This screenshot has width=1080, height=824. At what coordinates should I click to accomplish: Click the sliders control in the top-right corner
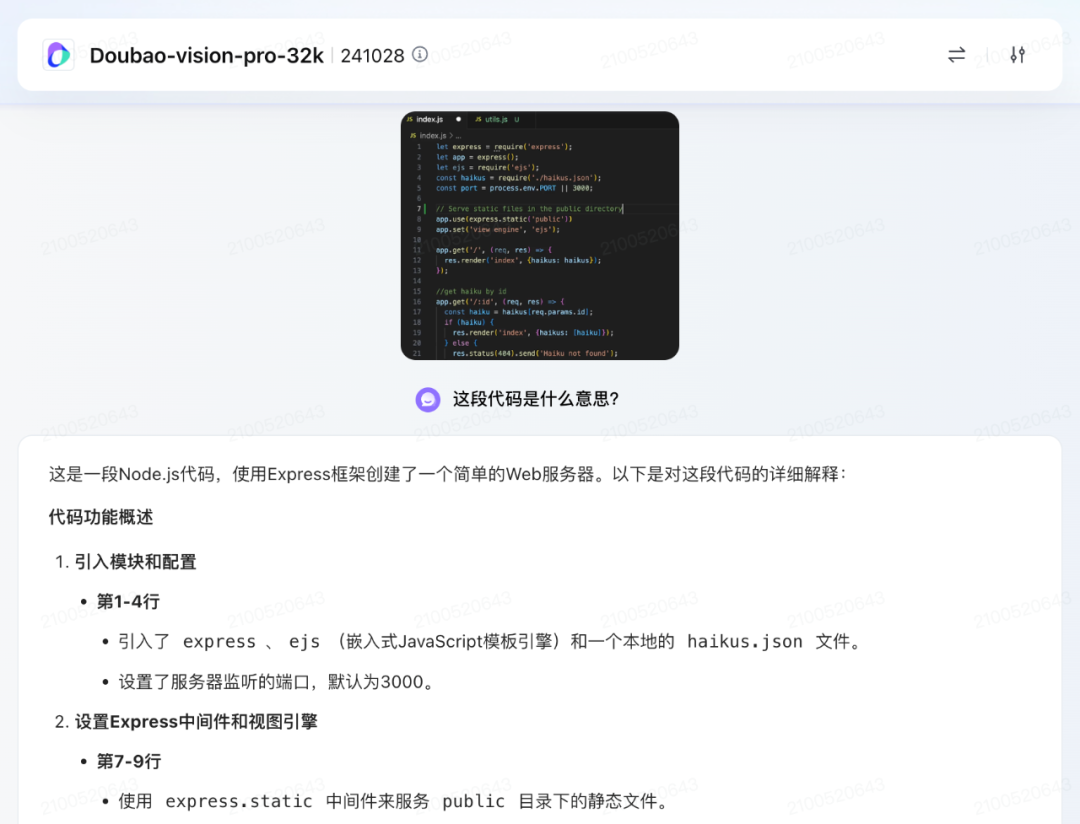point(1017,55)
